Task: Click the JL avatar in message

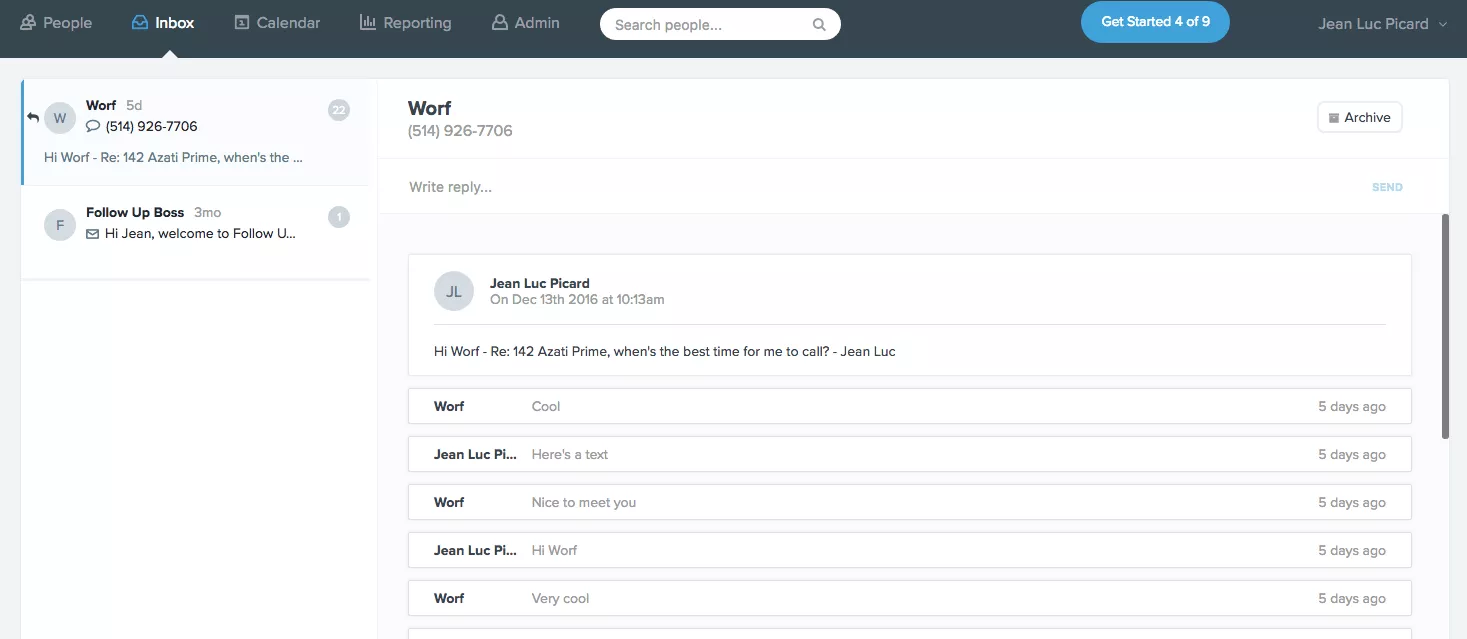Action: pyautogui.click(x=453, y=291)
